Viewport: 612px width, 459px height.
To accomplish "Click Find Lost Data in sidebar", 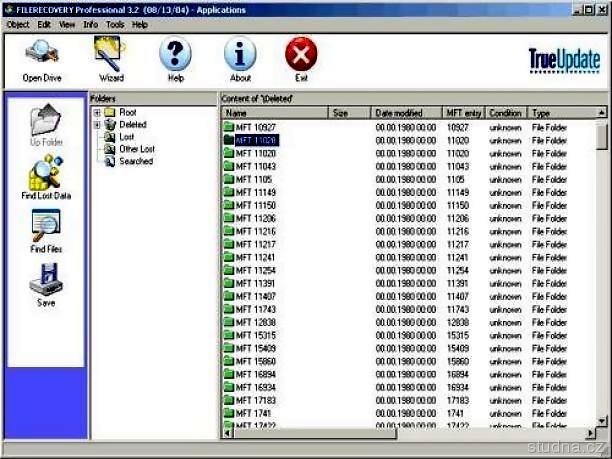I will pyautogui.click(x=46, y=178).
